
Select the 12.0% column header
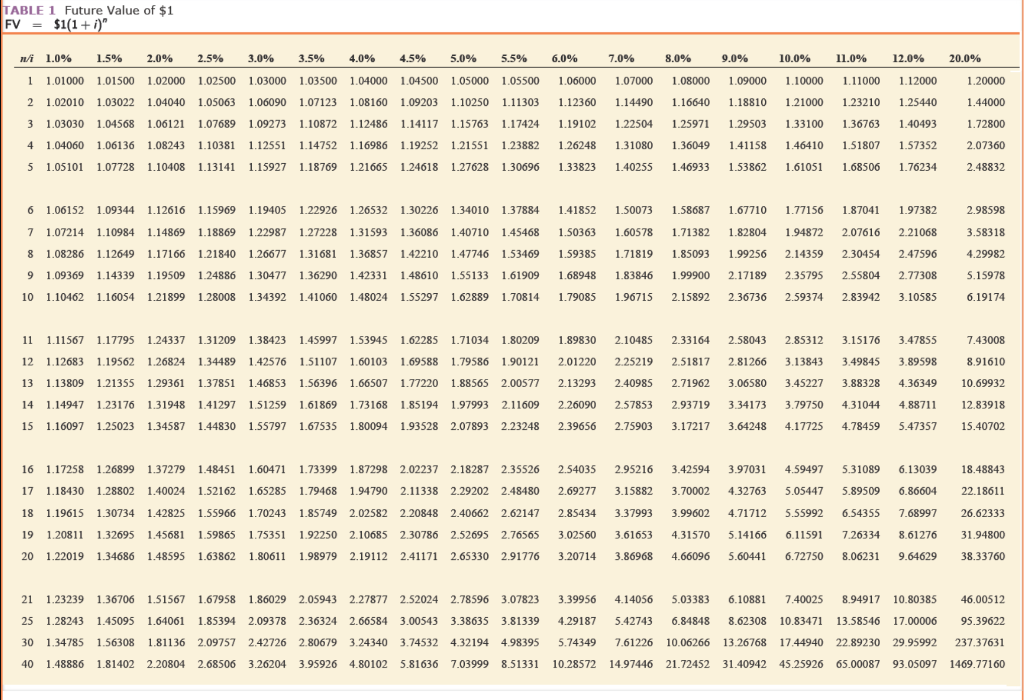[910, 58]
